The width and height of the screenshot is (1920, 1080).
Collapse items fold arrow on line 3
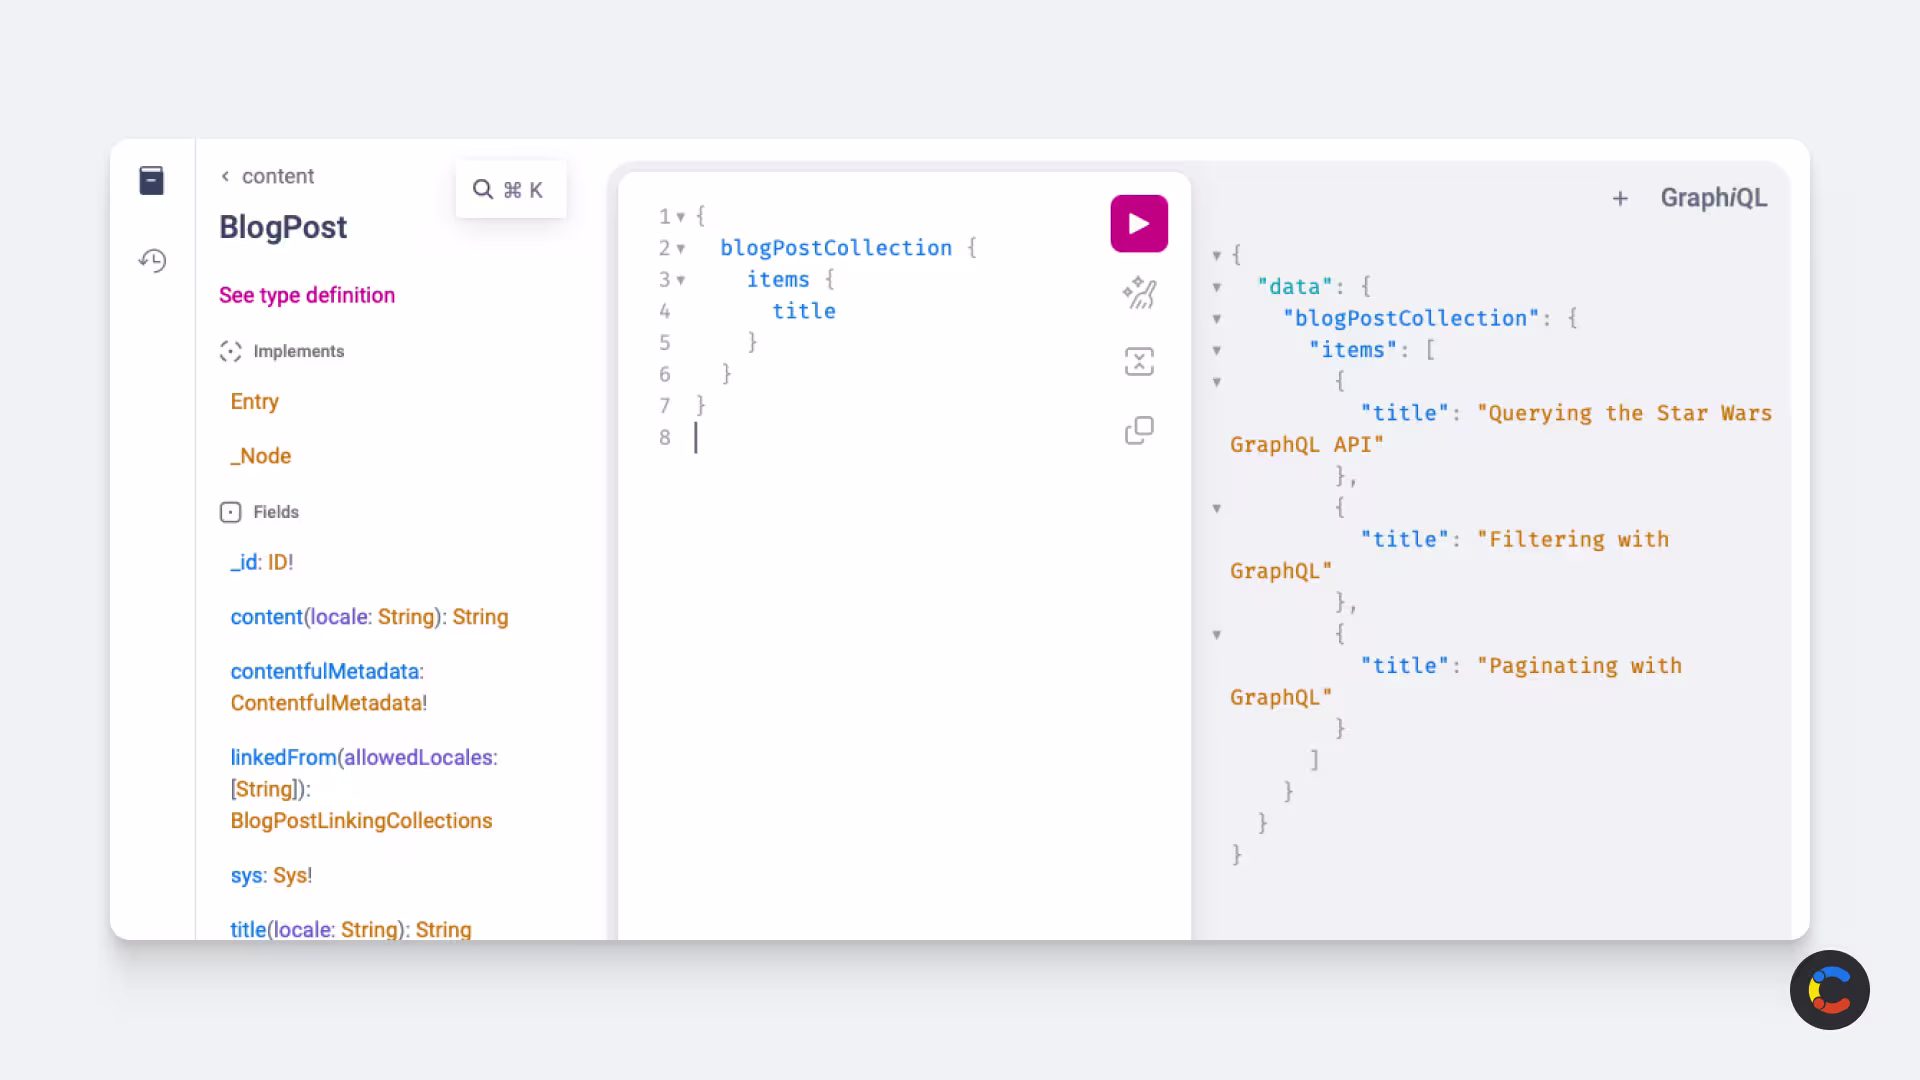click(681, 280)
